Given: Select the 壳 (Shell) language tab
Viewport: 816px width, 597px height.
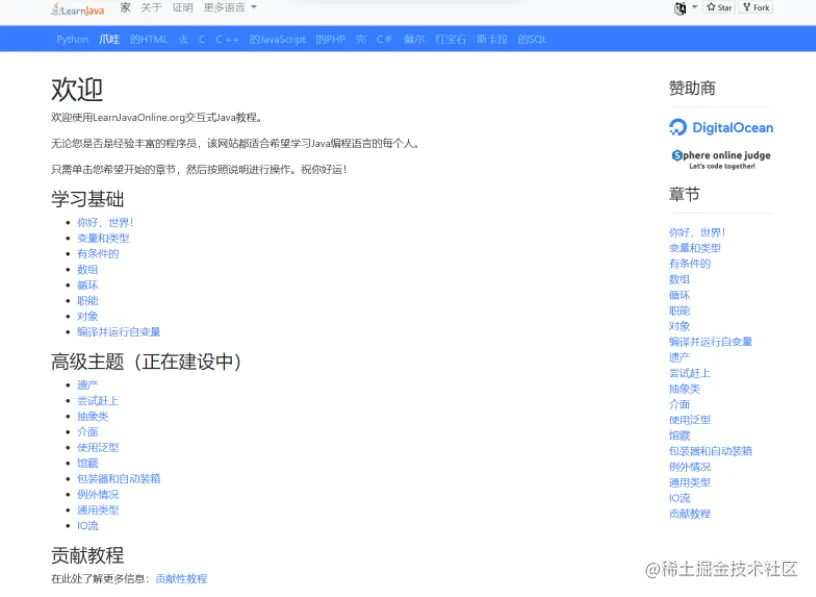Looking at the screenshot, I should tap(361, 39).
